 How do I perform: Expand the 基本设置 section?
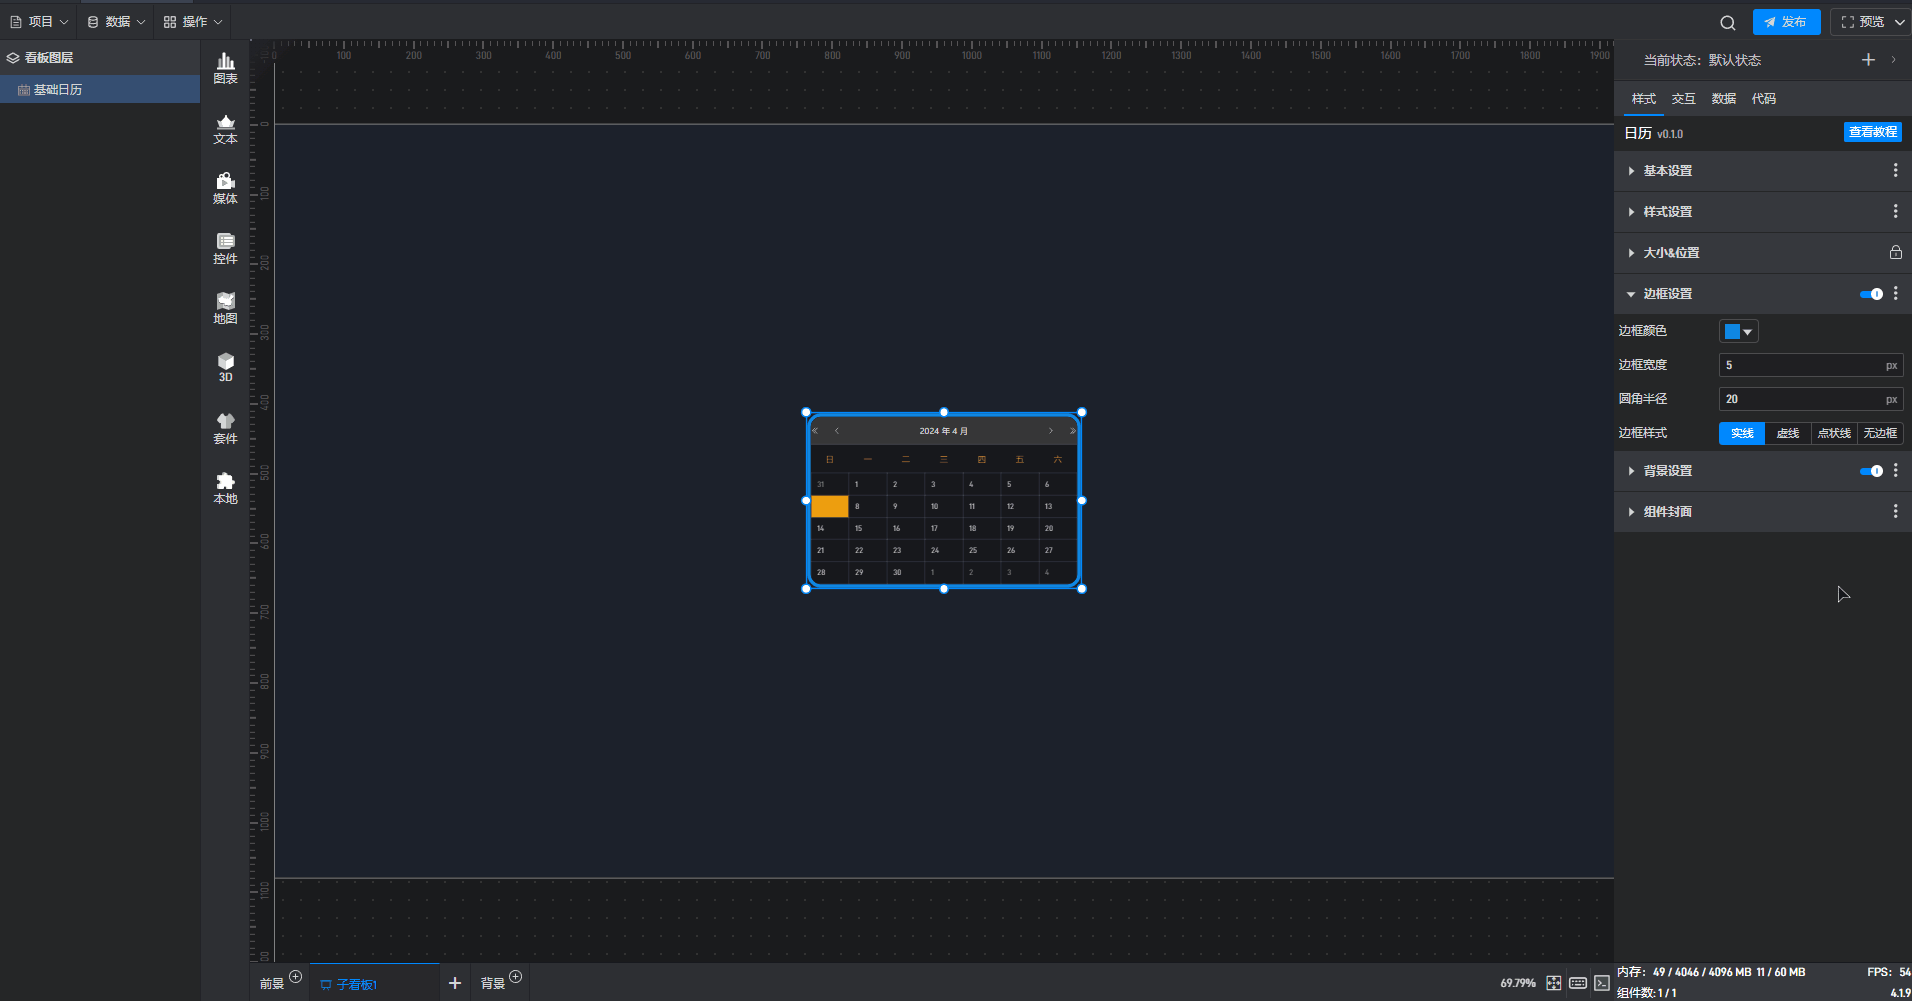[x=1667, y=171]
